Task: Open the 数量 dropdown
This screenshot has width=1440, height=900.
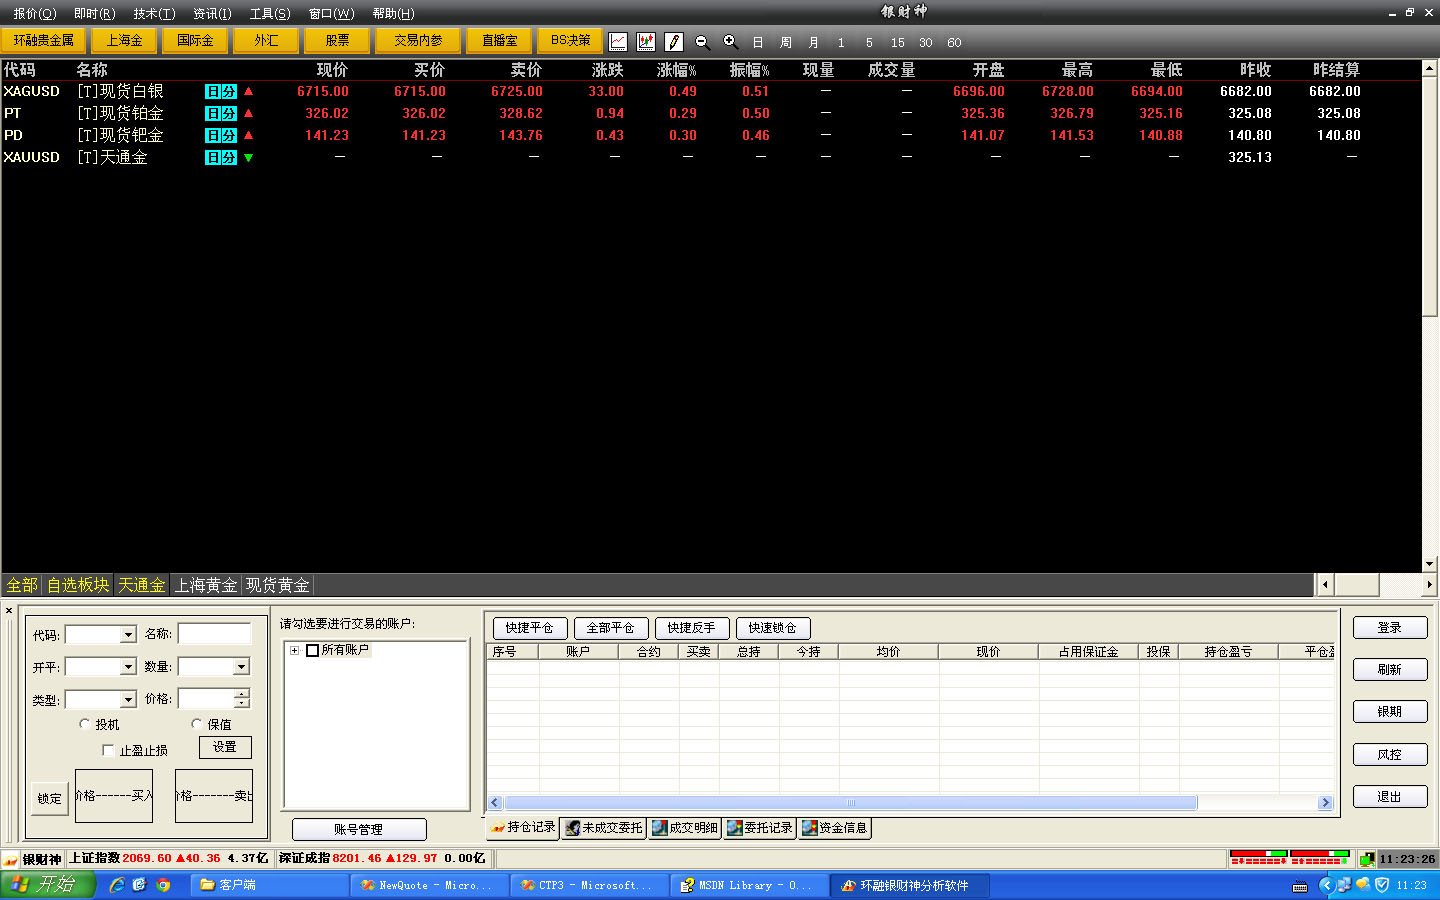Action: click(x=241, y=667)
